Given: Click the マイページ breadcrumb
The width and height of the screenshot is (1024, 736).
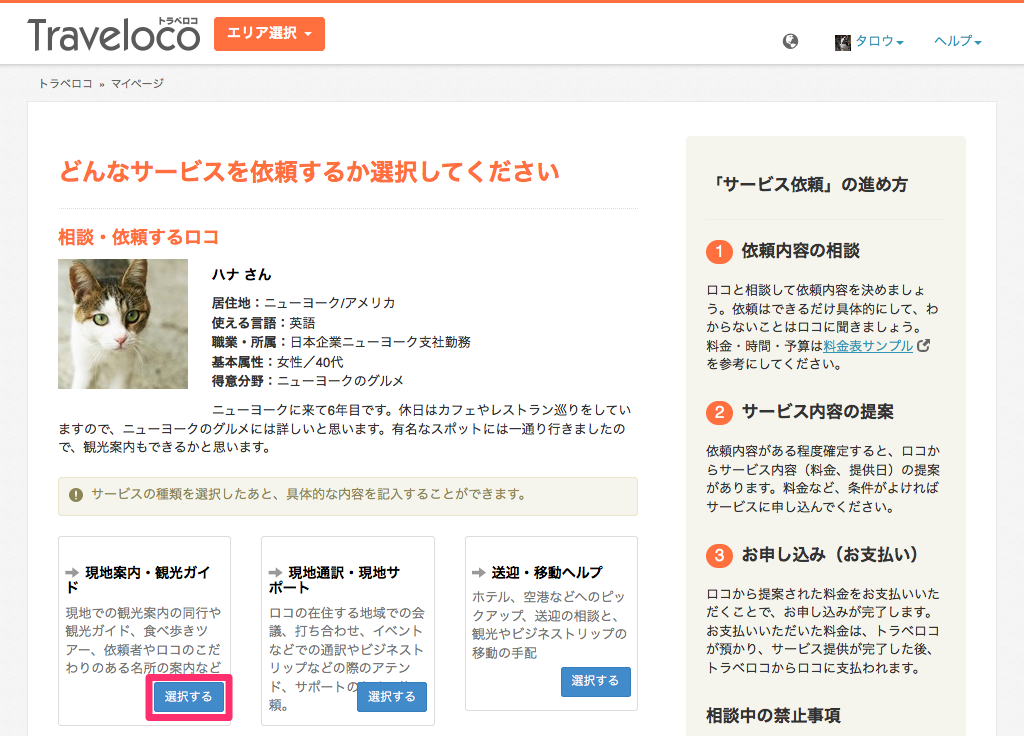Looking at the screenshot, I should point(137,84).
